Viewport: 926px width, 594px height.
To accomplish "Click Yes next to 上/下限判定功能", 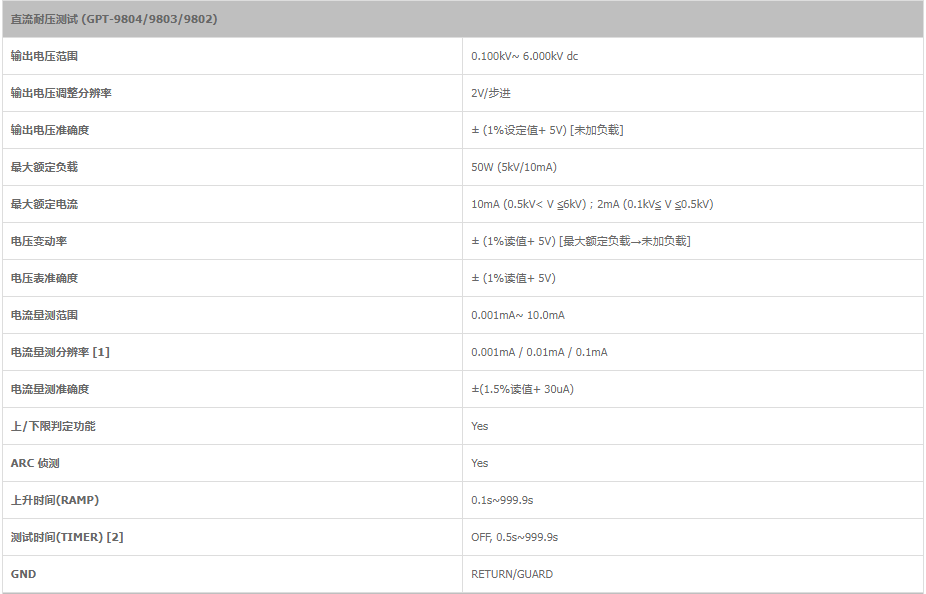I will 480,426.
